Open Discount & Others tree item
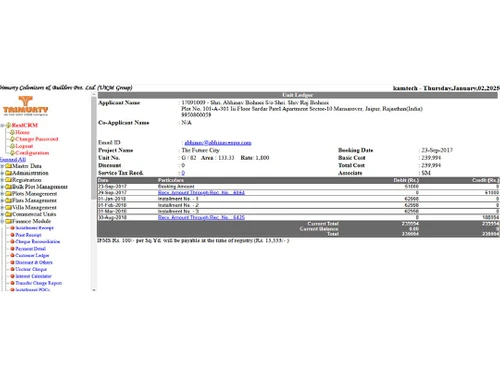The image size is (500, 375). click(34, 262)
